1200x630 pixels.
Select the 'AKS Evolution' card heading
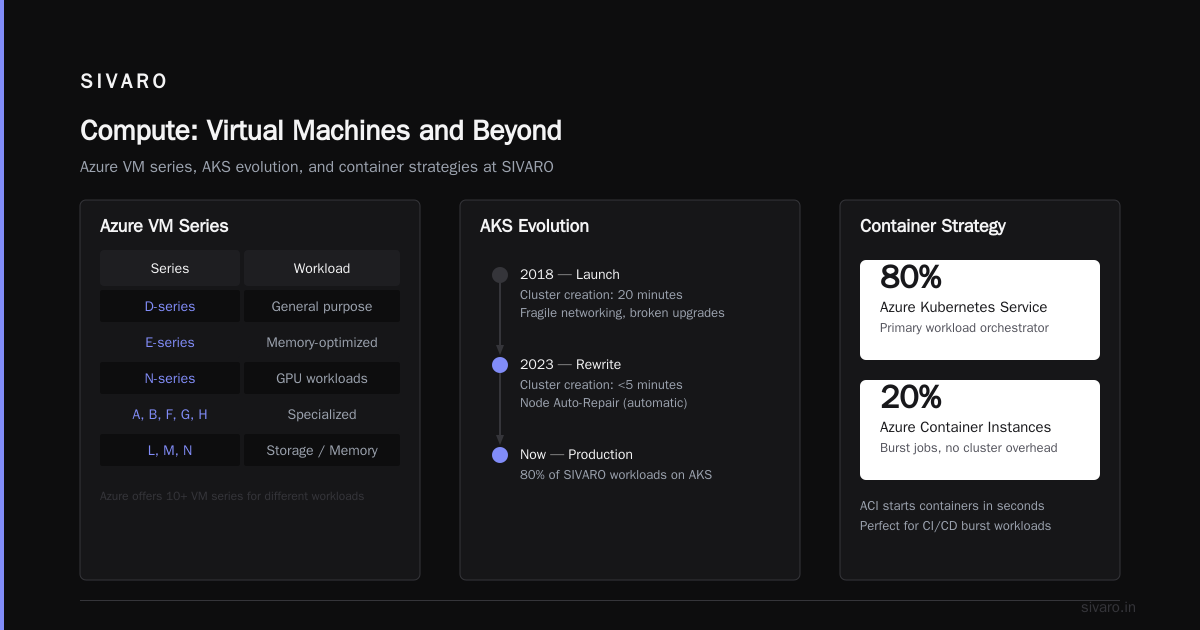(x=534, y=226)
